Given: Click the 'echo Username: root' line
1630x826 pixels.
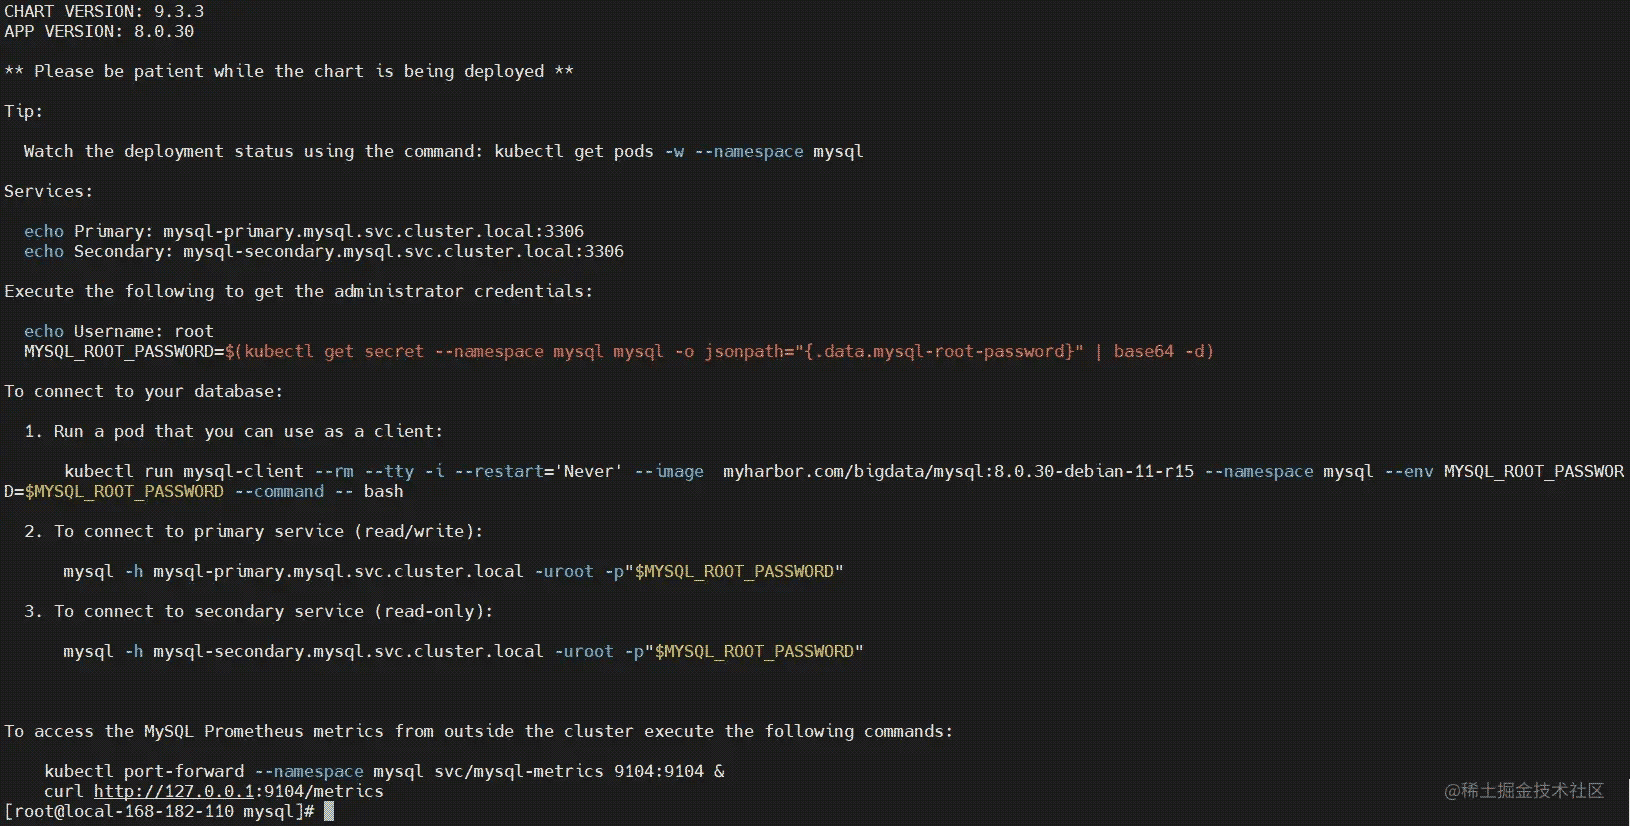Looking at the screenshot, I should click(119, 331).
